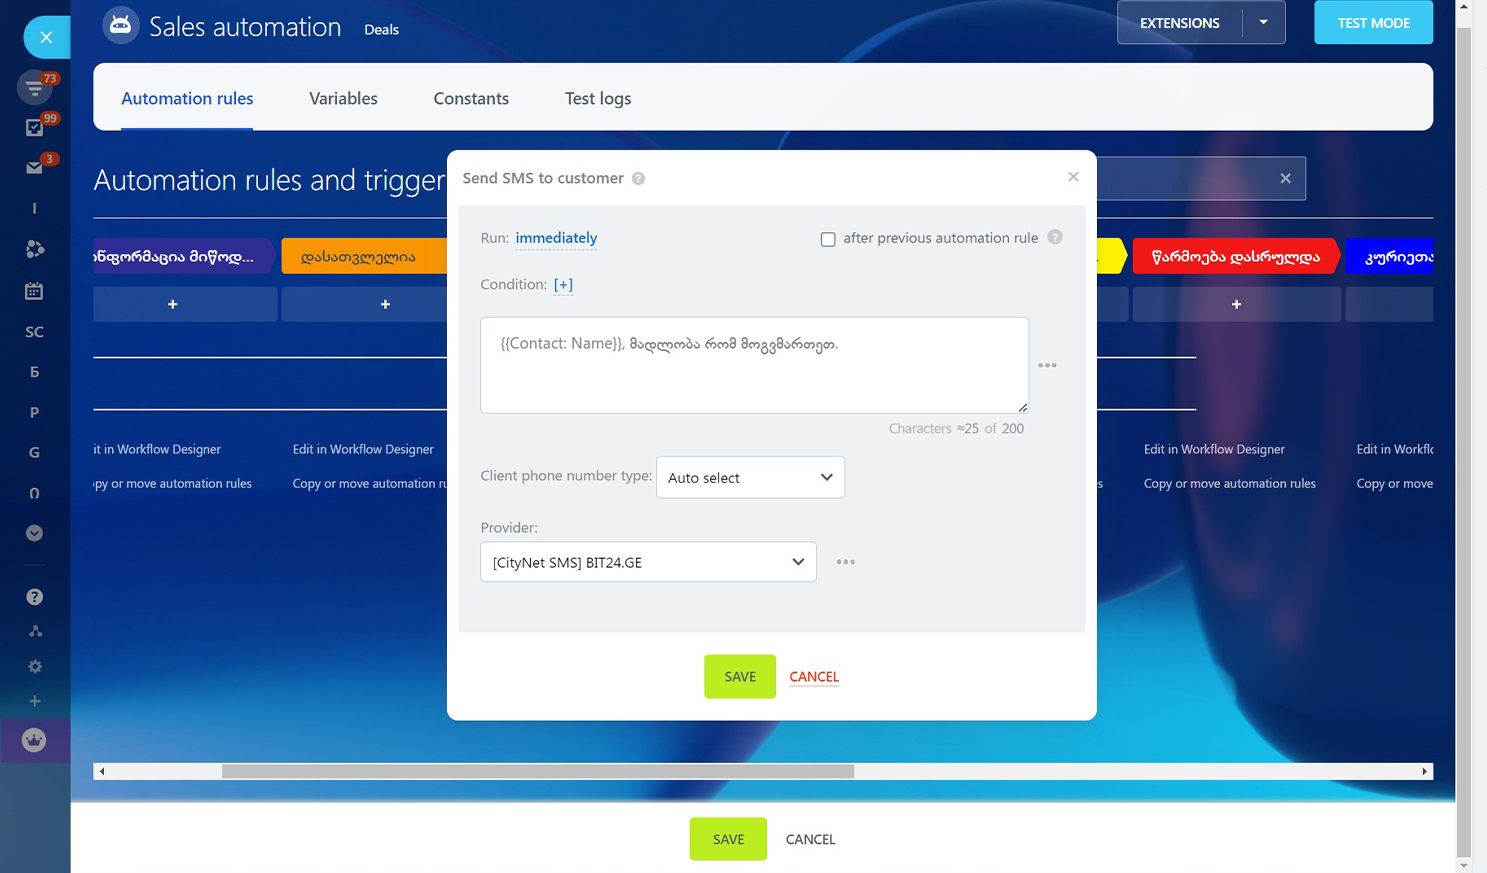Enable 'after previous automation rule' checkbox
This screenshot has width=1487, height=873.
828,239
